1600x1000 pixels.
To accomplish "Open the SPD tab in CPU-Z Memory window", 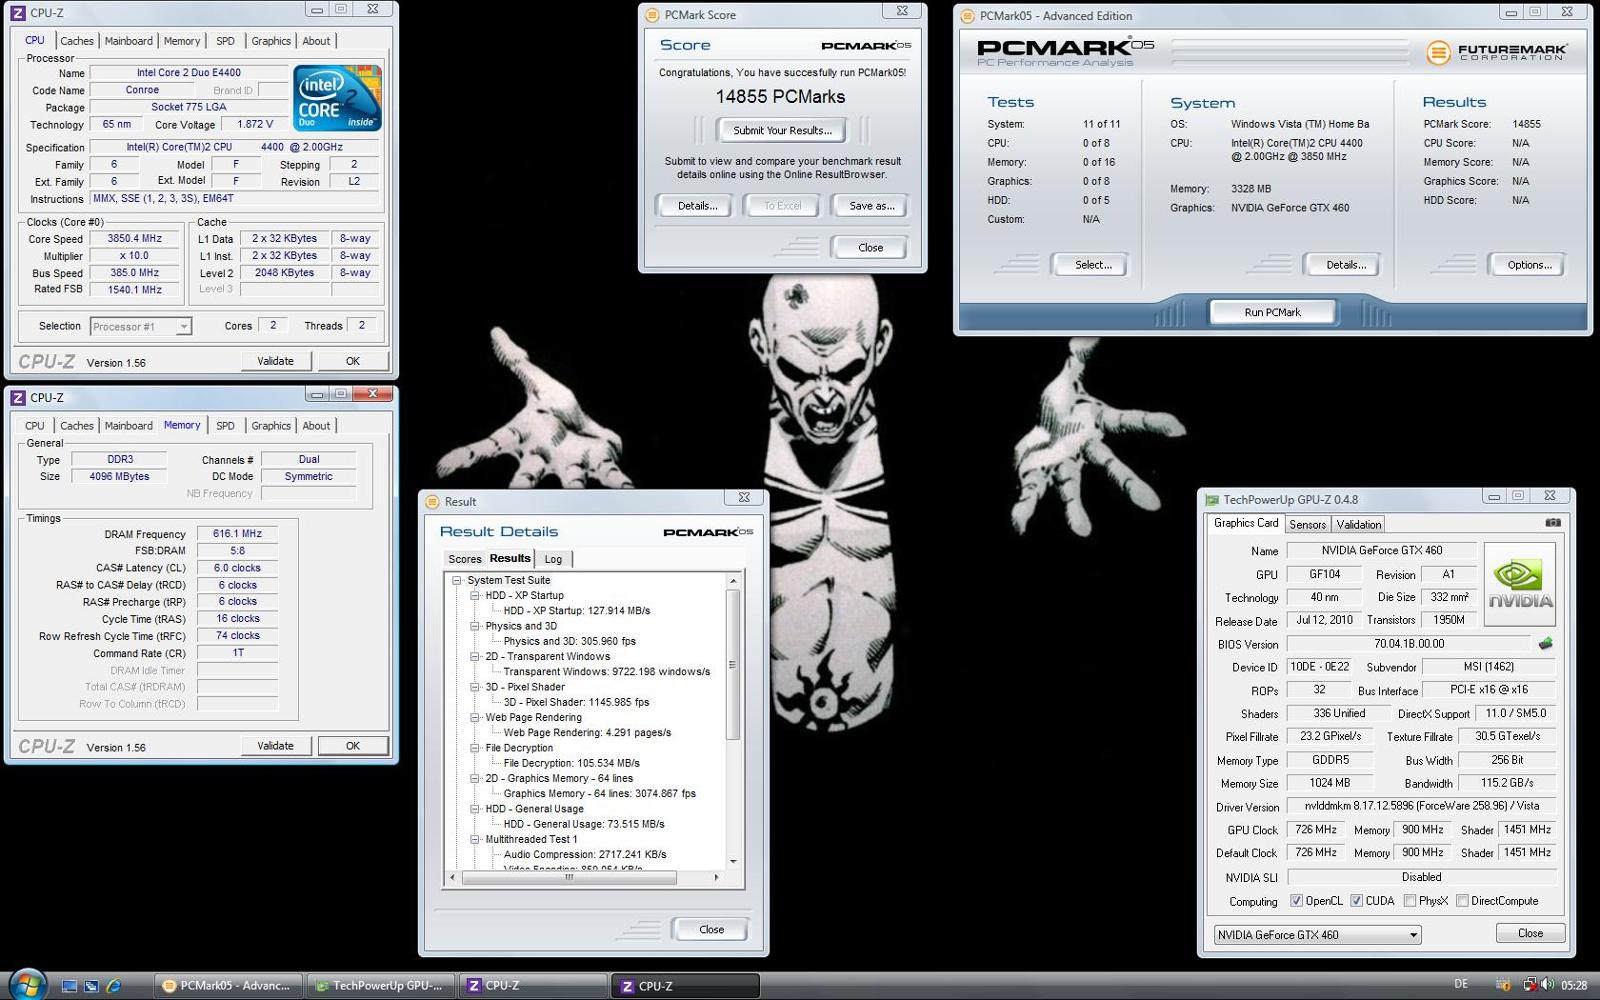I will point(226,426).
